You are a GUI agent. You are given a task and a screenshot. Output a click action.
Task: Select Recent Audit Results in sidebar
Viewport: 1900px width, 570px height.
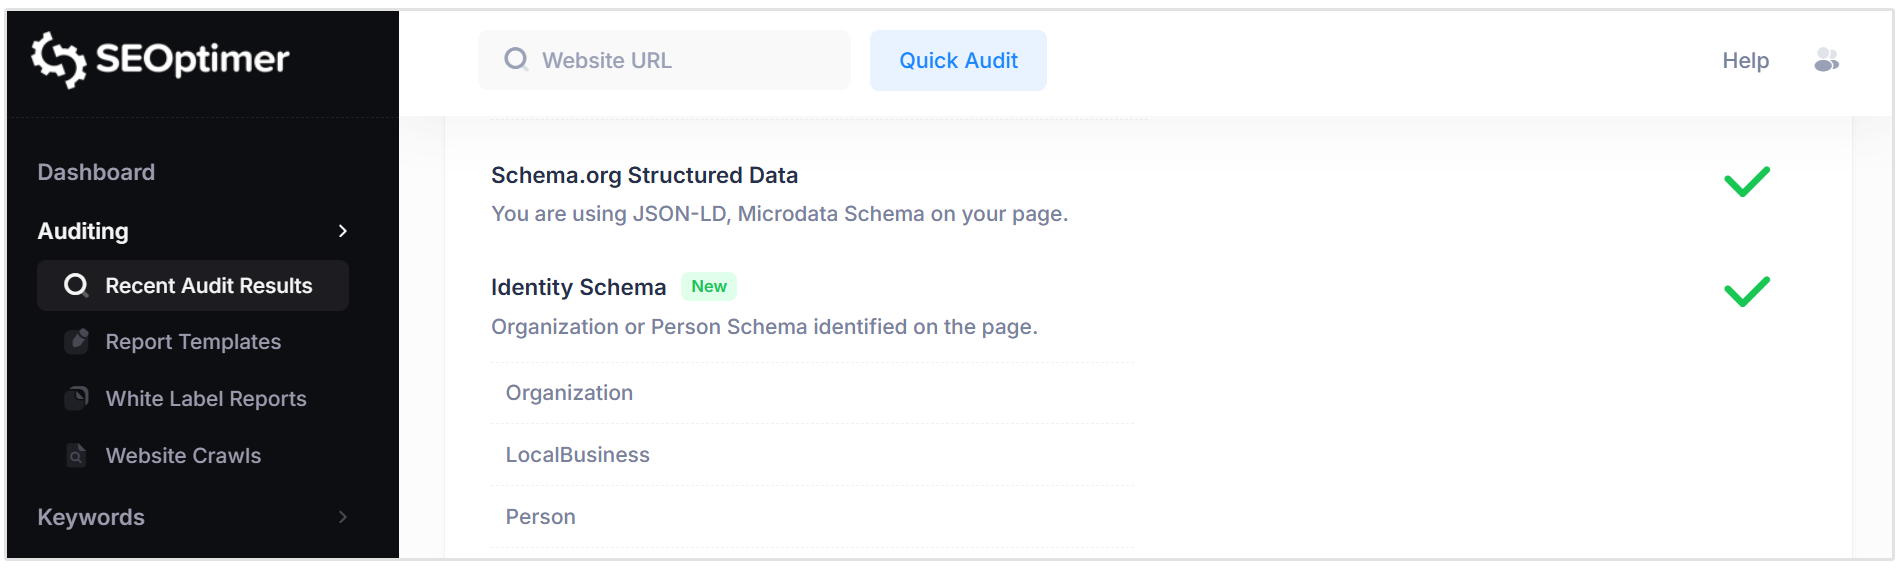coord(208,286)
